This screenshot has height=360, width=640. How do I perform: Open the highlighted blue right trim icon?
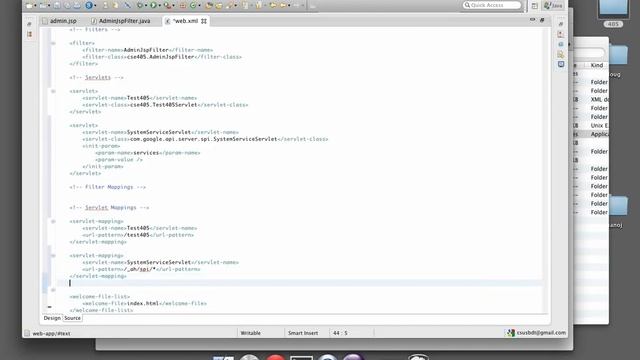(x=561, y=64)
